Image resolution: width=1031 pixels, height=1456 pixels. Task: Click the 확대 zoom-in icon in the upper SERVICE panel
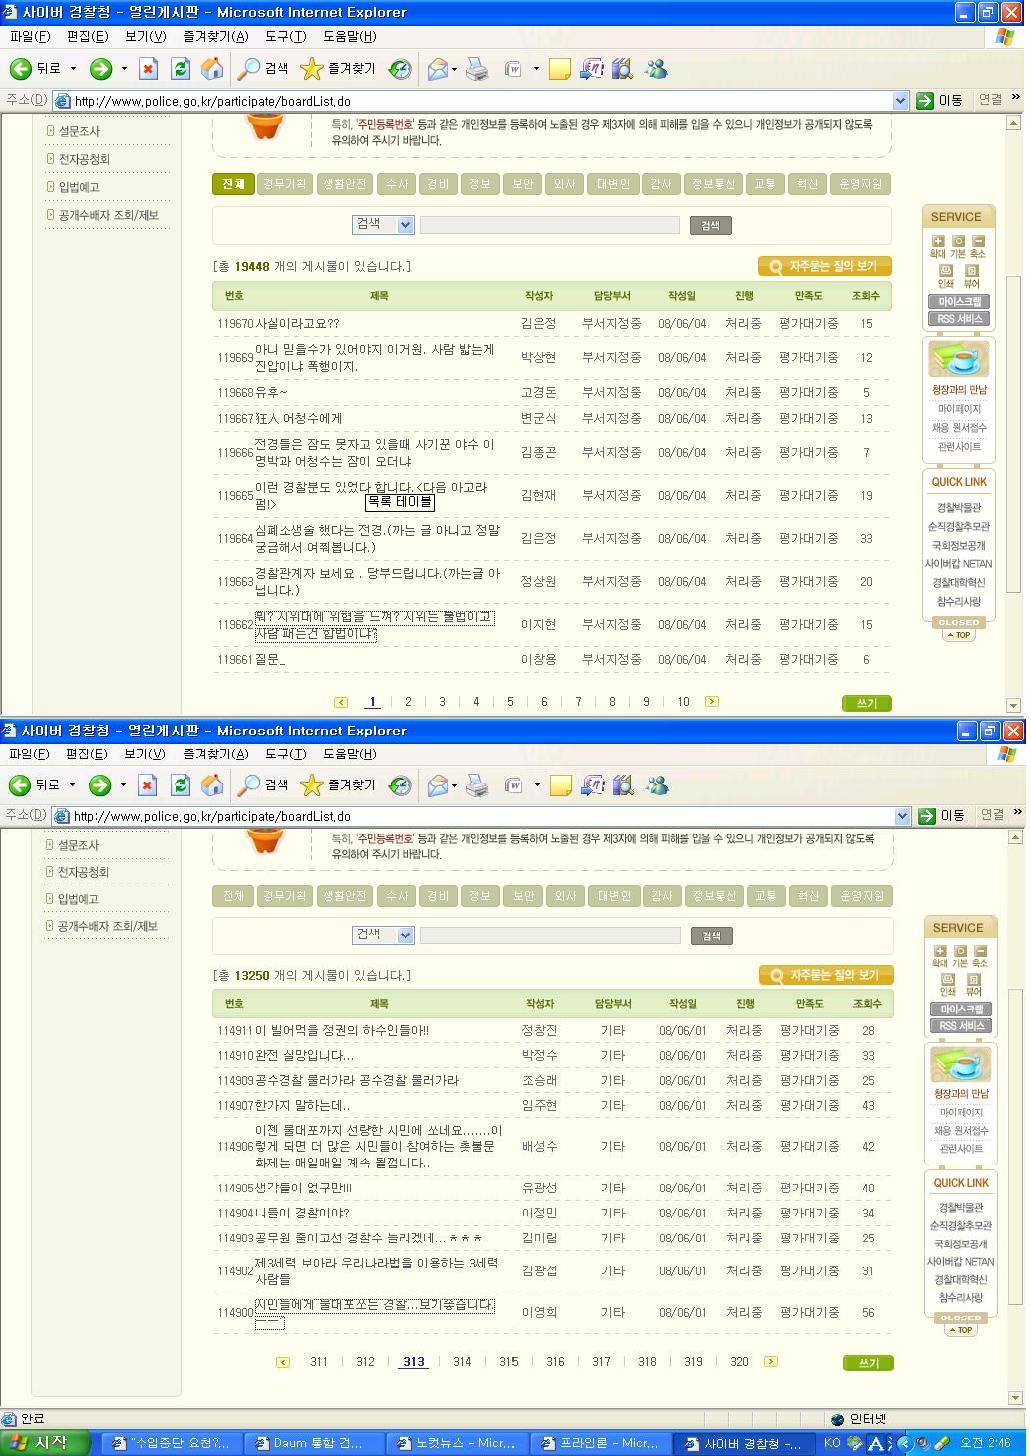point(938,242)
